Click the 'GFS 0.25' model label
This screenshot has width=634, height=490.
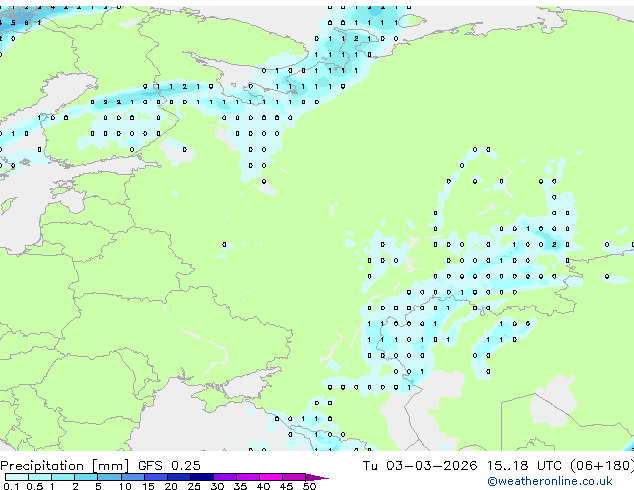pos(169,466)
